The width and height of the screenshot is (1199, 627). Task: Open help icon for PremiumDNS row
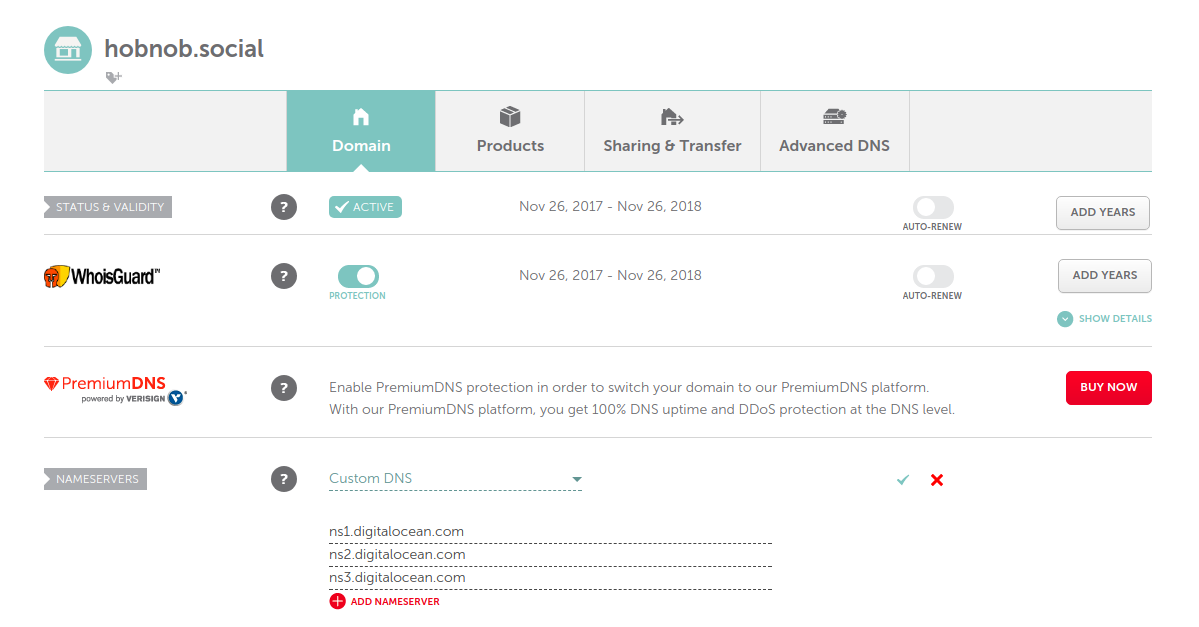point(284,387)
